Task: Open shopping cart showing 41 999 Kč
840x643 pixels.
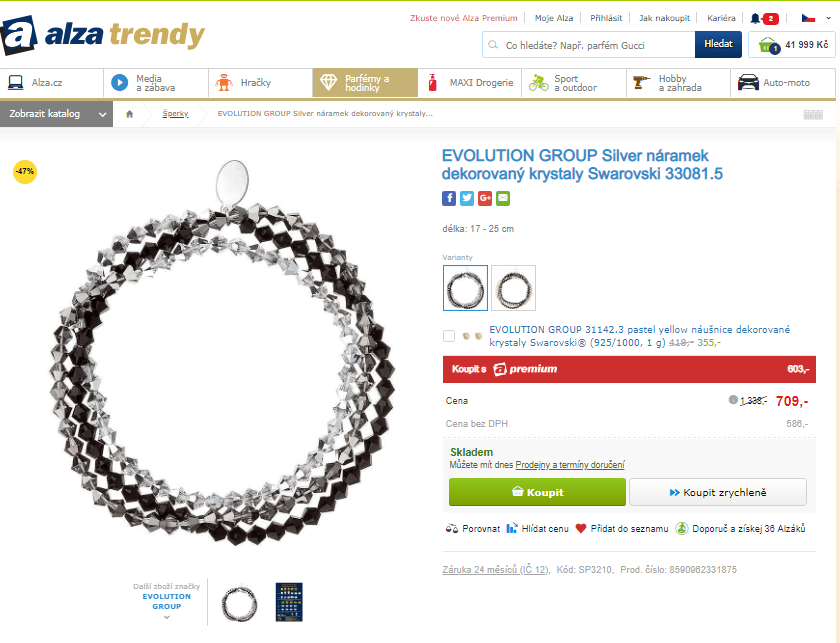Action: coord(792,45)
